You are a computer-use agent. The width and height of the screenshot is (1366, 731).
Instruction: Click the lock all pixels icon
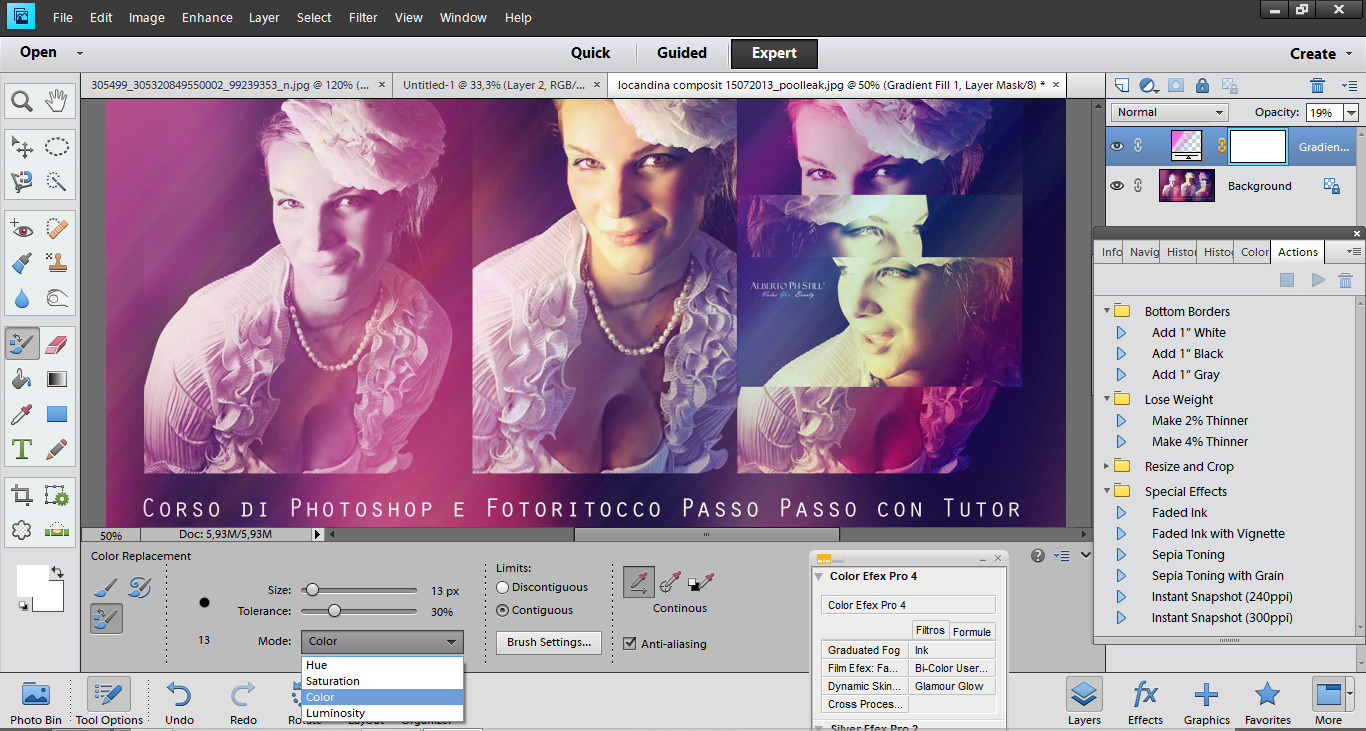pos(1202,86)
